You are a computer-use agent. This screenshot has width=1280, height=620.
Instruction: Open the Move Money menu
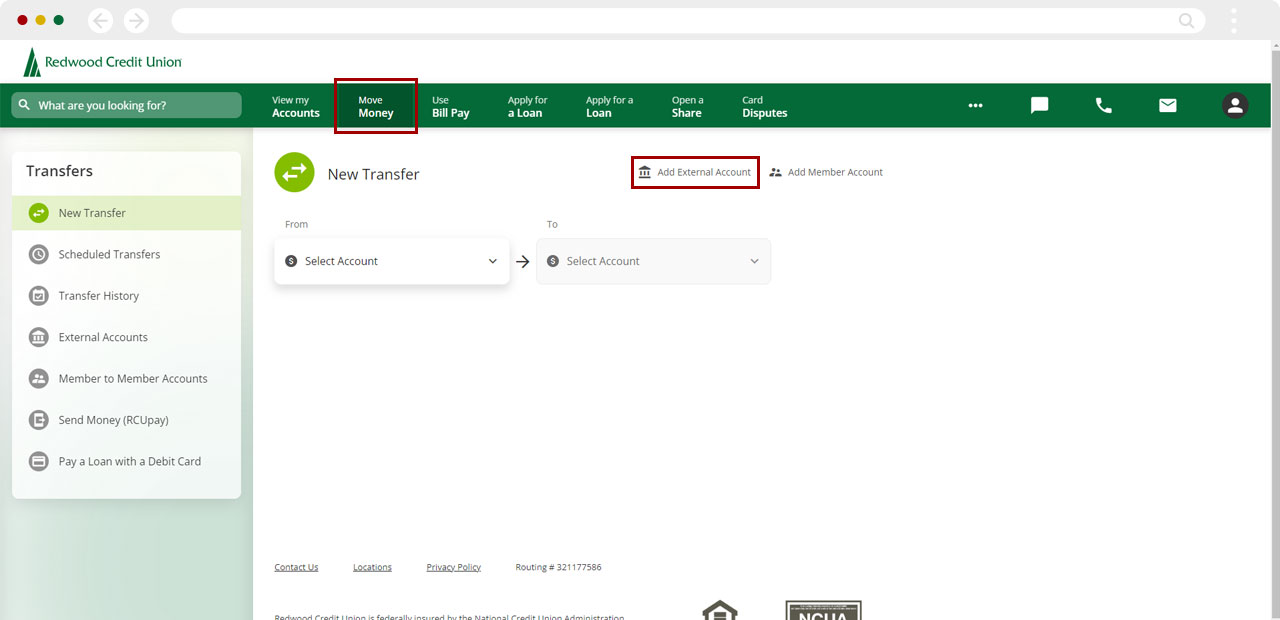click(376, 106)
